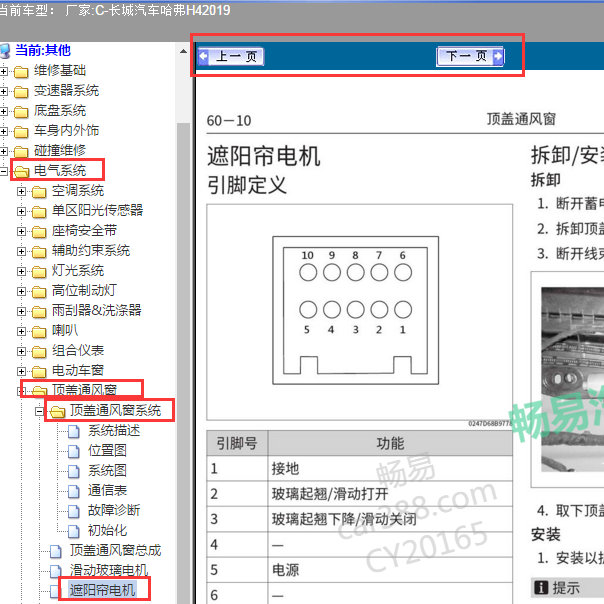Expand the 座椅安全带 subfolder
Viewport: 604px width, 604px height.
click(x=22, y=232)
